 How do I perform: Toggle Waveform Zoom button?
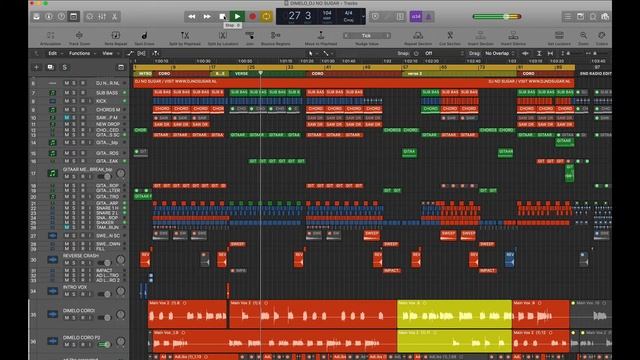525,53
